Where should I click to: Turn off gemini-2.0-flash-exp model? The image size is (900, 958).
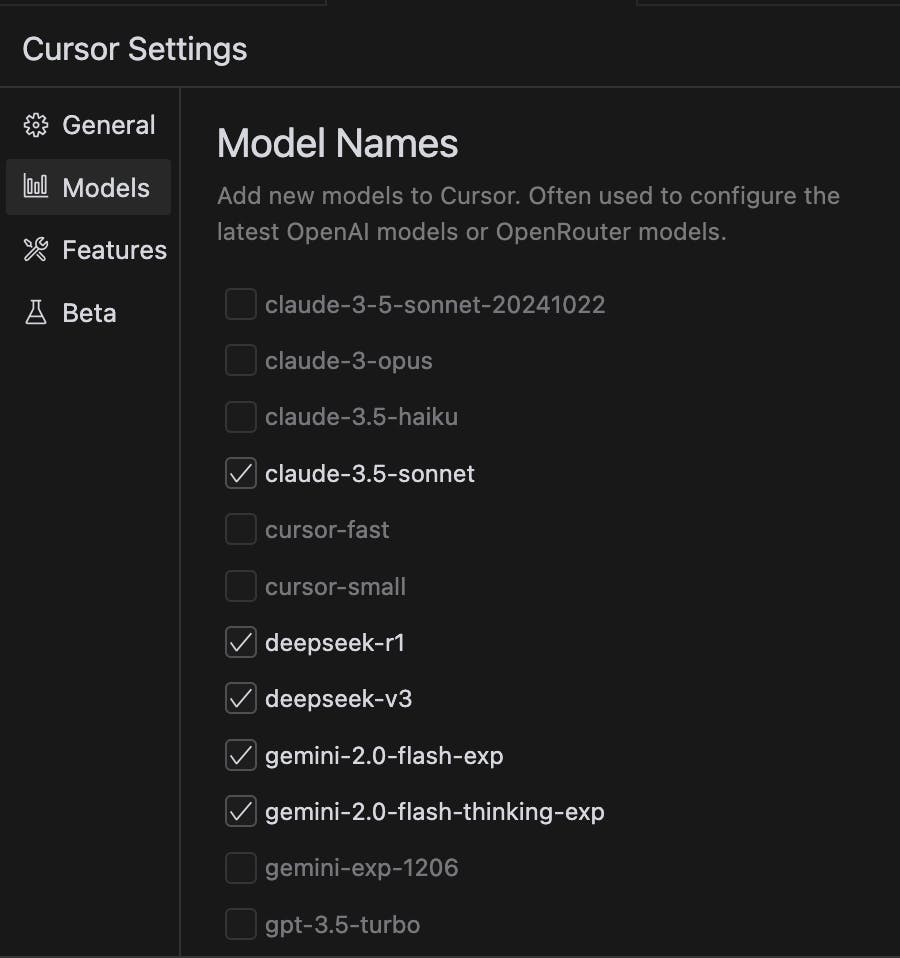pyautogui.click(x=240, y=756)
